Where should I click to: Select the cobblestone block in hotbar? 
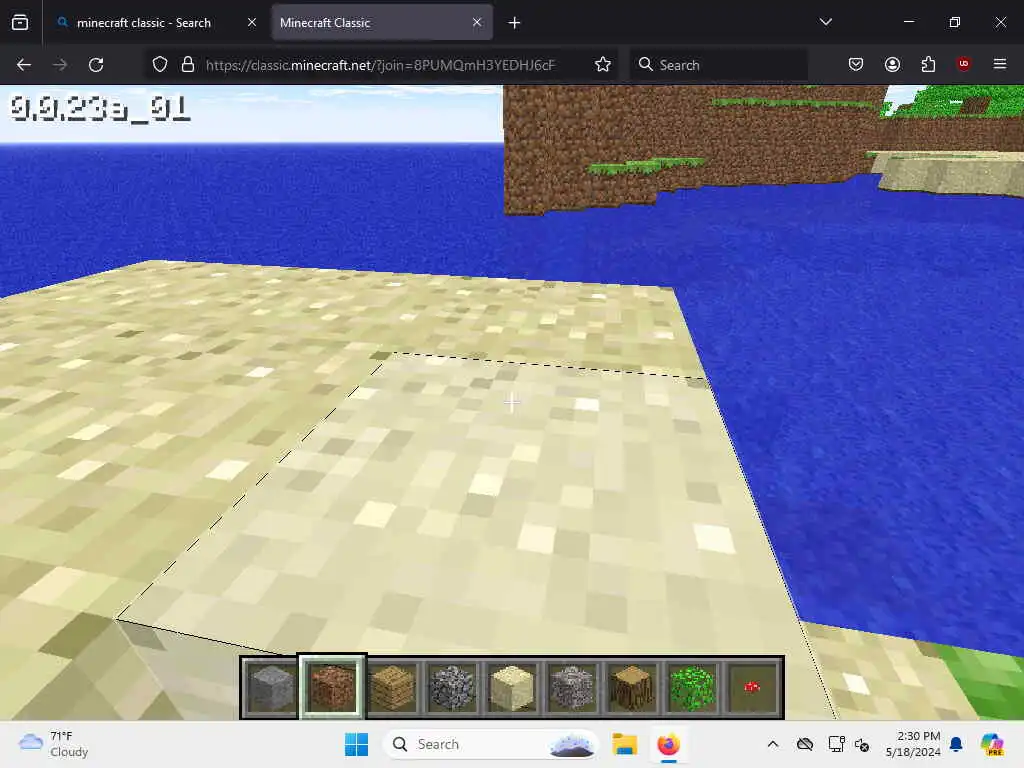(x=452, y=687)
